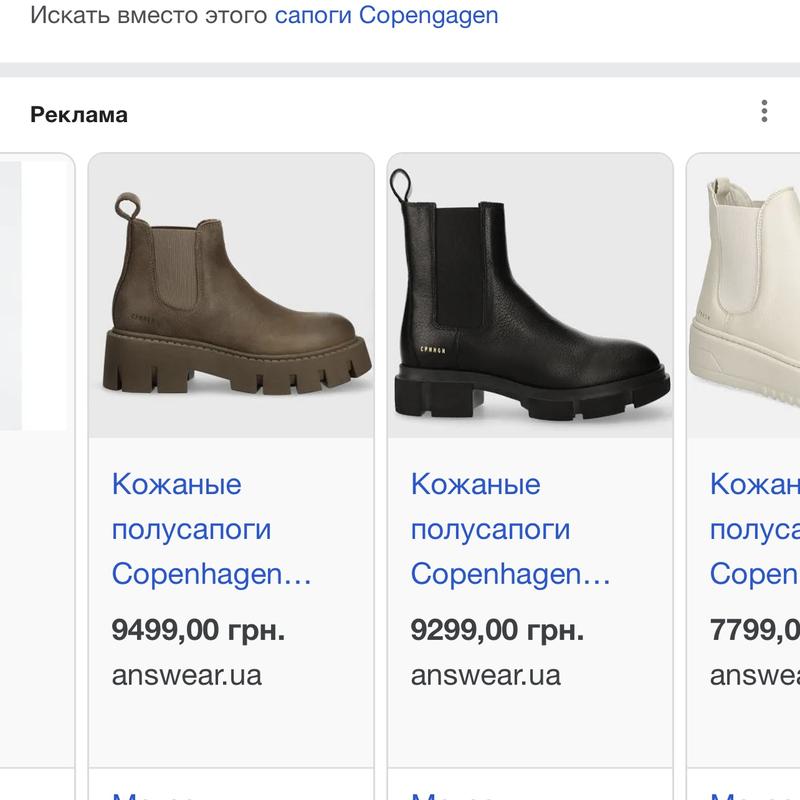Search instead for сапоги Copengagen
Image resolution: width=800 pixels, height=800 pixels.
(386, 15)
